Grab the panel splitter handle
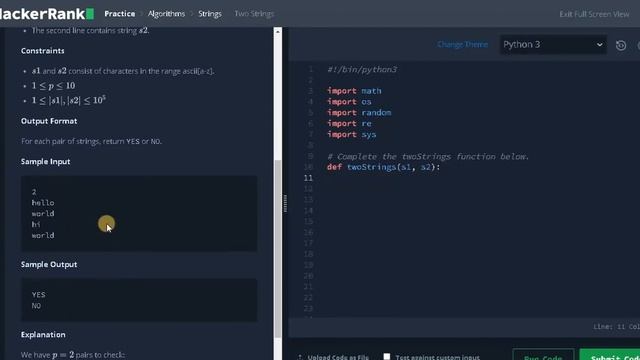The width and height of the screenshot is (640, 360). coord(285,203)
